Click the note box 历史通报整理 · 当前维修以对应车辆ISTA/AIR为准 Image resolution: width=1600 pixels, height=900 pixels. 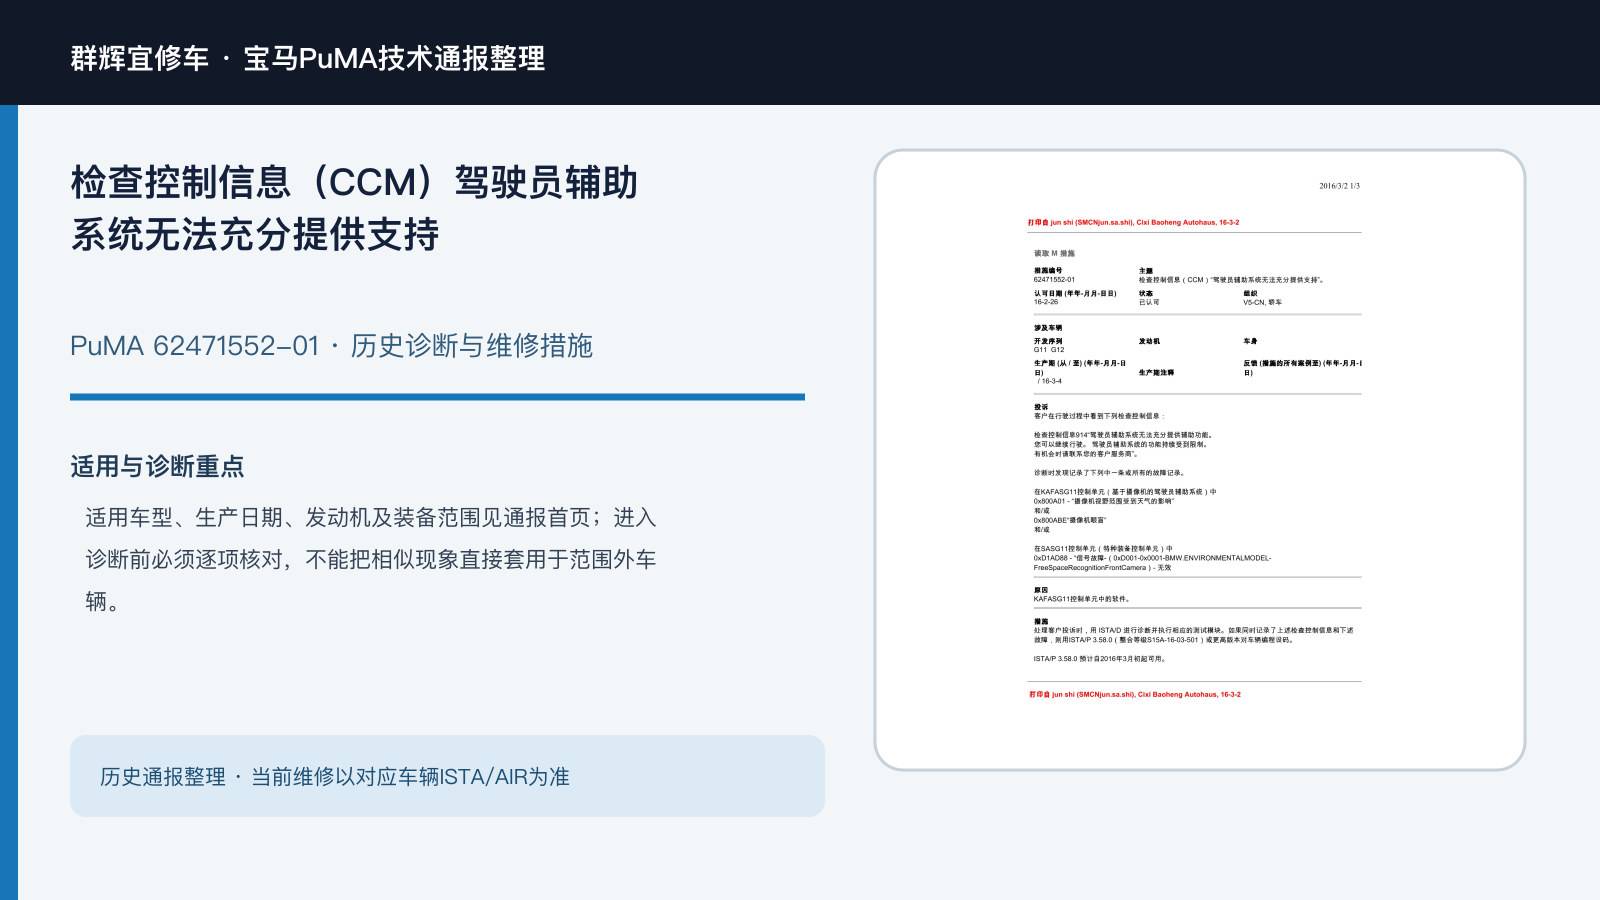447,776
